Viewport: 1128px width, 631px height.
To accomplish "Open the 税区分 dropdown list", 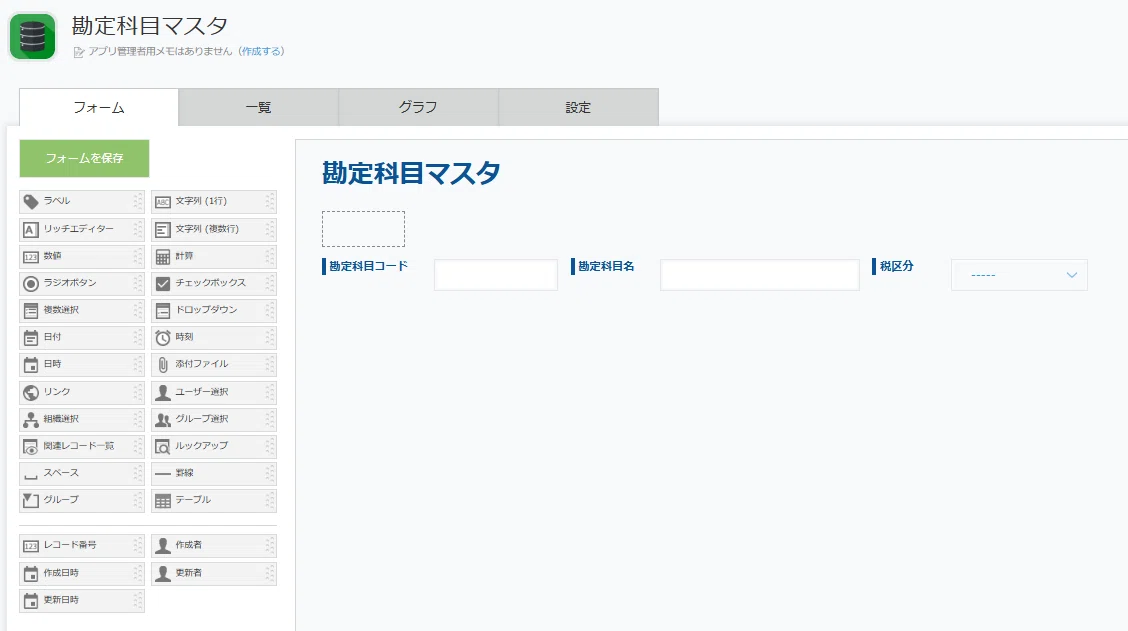I will pyautogui.click(x=1019, y=275).
